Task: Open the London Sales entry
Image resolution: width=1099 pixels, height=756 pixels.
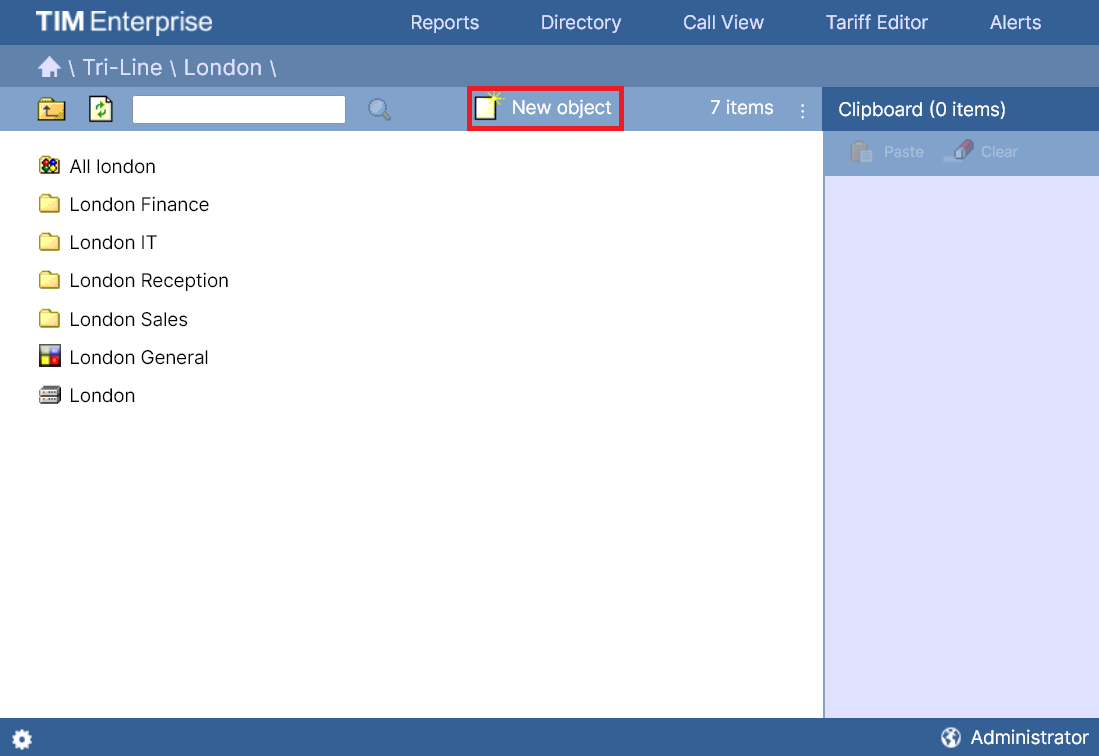Action: 128,319
